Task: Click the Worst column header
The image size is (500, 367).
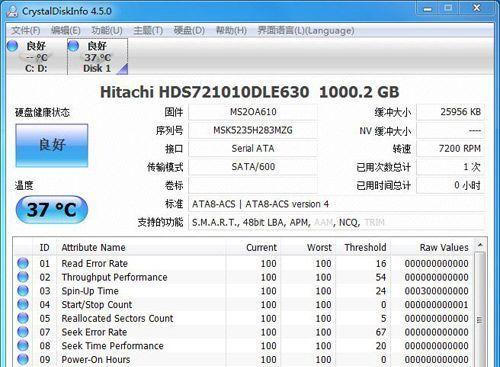Action: click(x=308, y=248)
